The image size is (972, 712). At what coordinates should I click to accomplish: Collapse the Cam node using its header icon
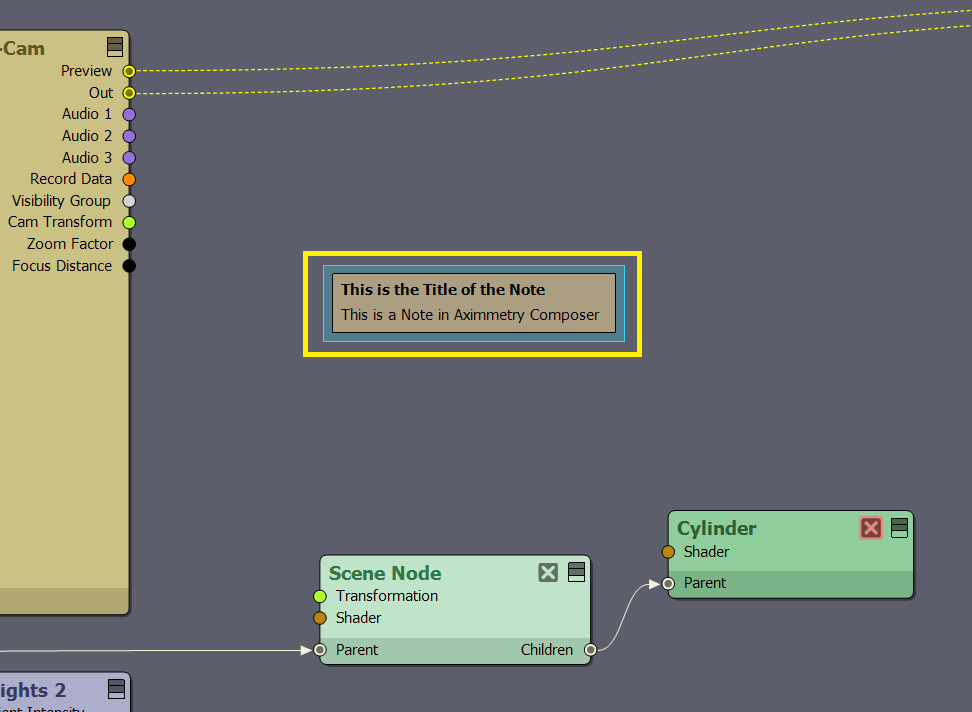115,46
